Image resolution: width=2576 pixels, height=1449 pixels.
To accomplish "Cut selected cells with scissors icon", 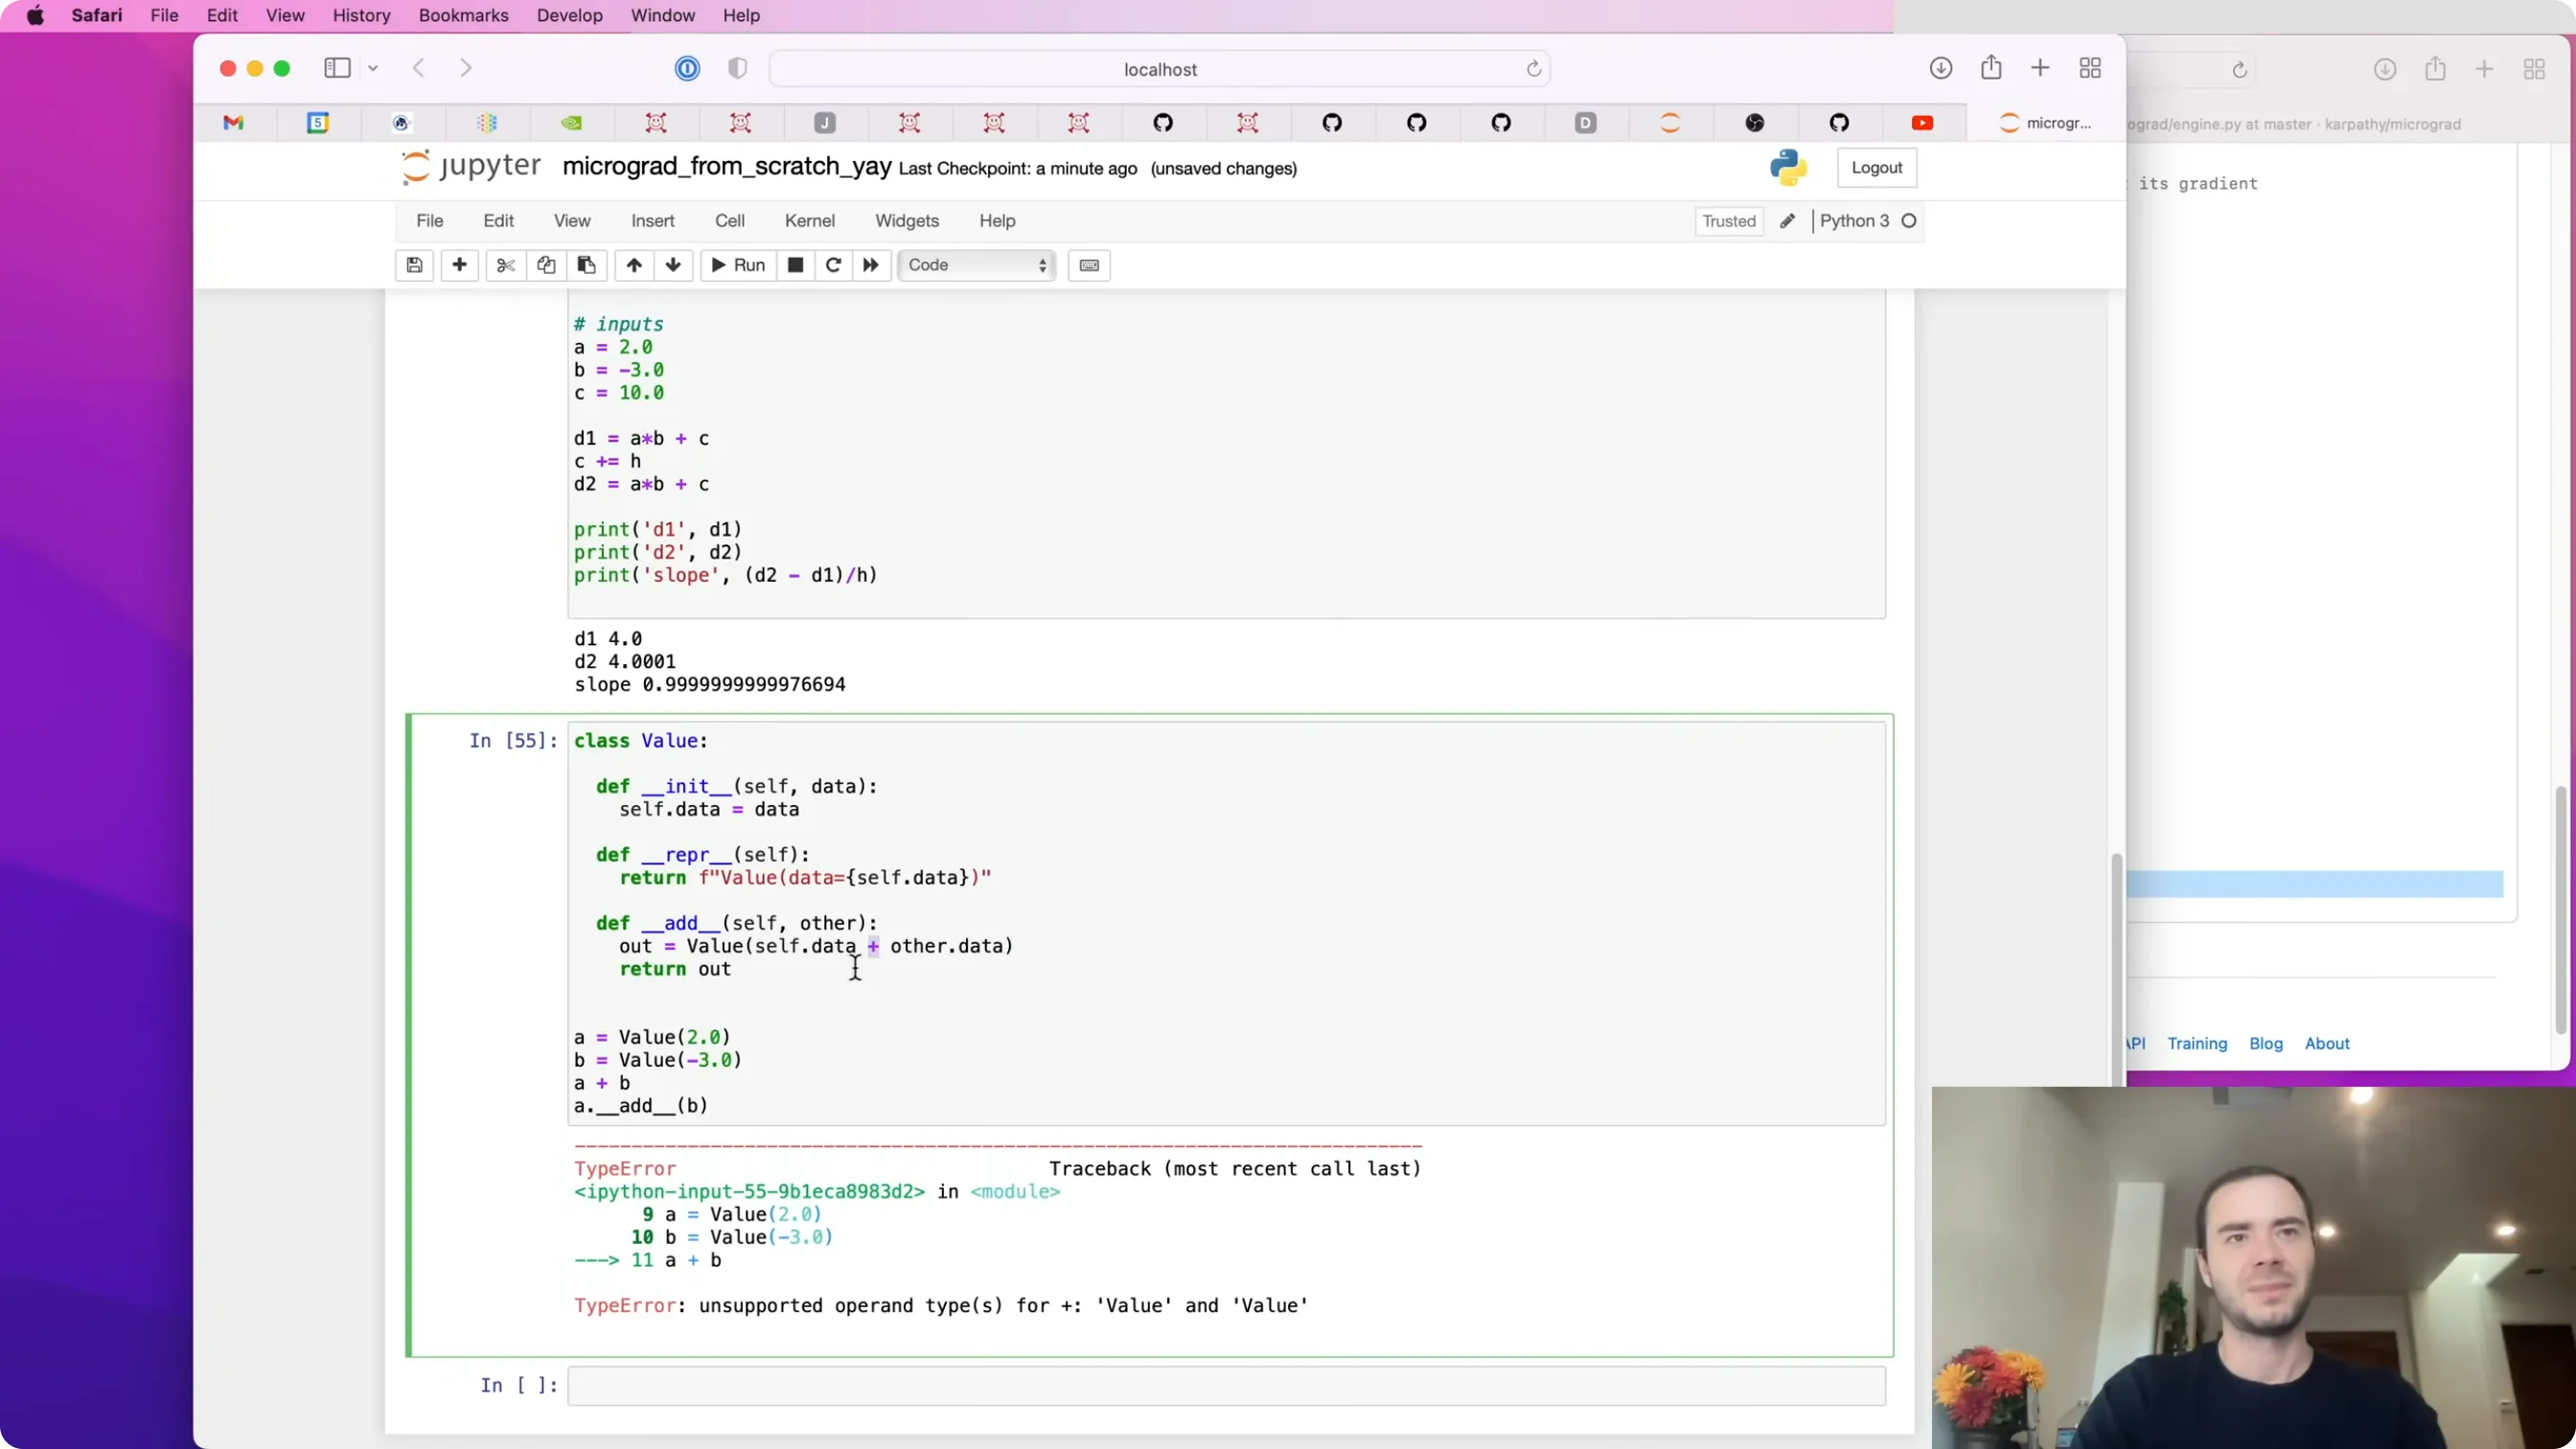I will 506,265.
